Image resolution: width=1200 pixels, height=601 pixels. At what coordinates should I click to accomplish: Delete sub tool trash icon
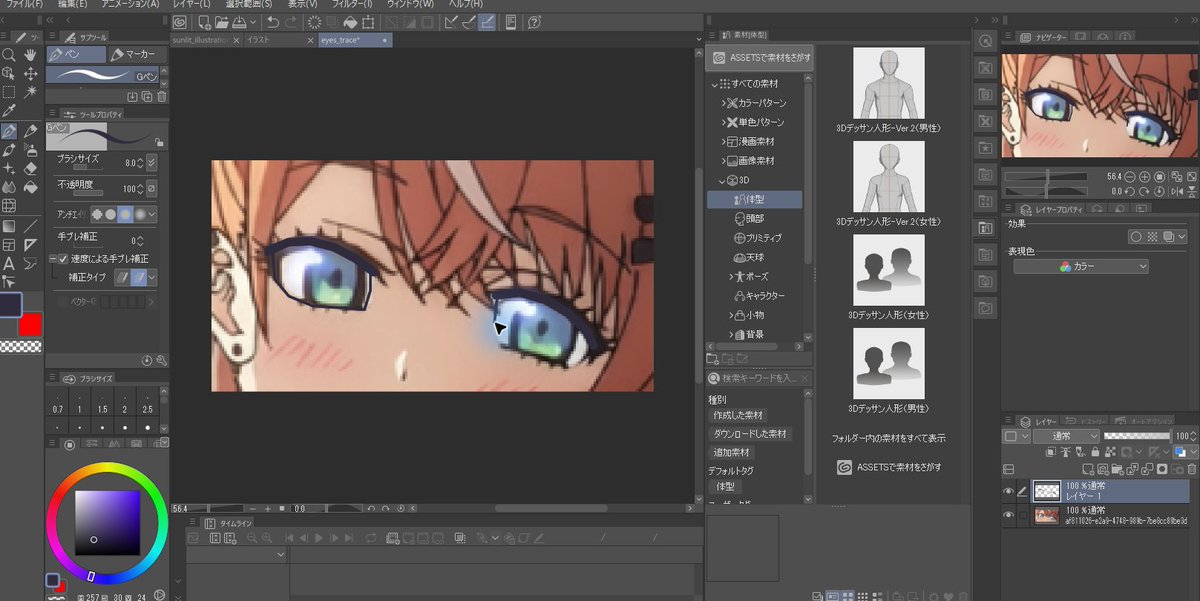(161, 96)
